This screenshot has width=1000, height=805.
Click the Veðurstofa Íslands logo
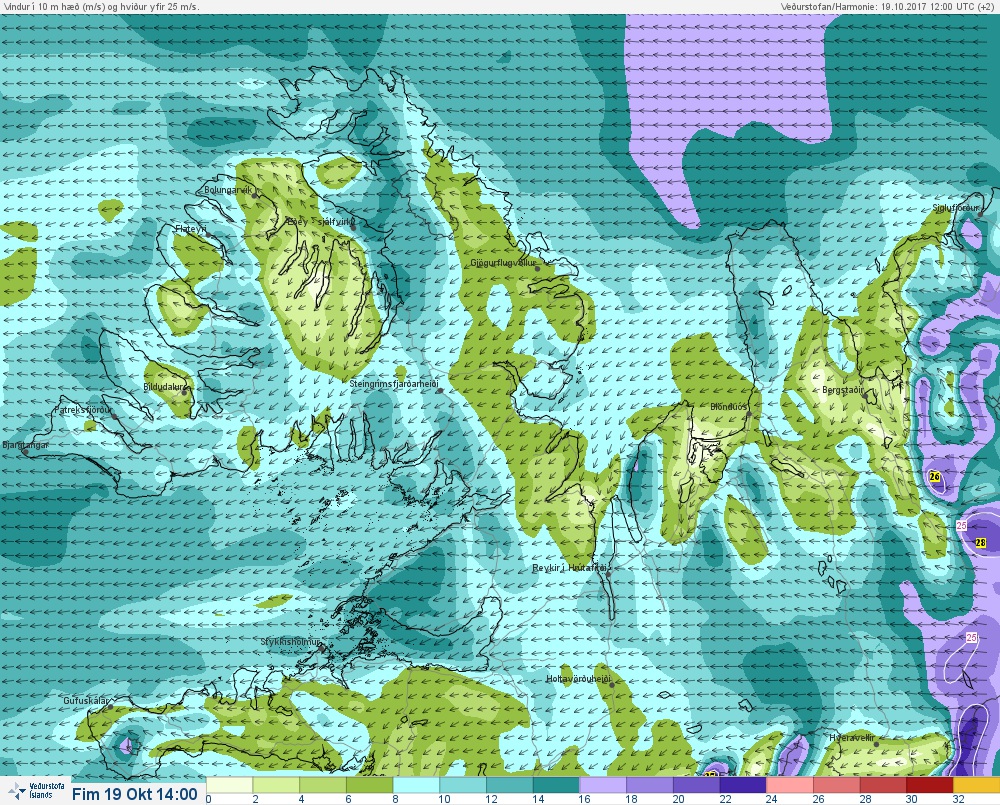click(x=36, y=790)
